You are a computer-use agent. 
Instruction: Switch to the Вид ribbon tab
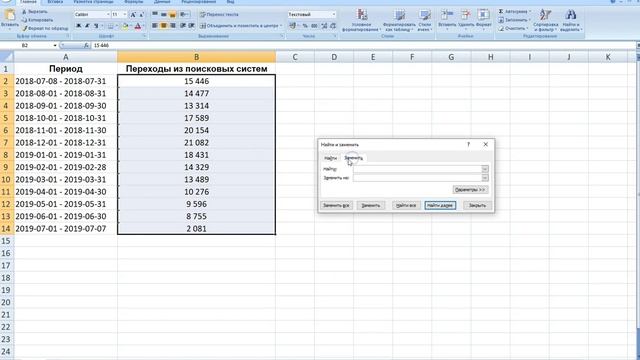click(230, 2)
